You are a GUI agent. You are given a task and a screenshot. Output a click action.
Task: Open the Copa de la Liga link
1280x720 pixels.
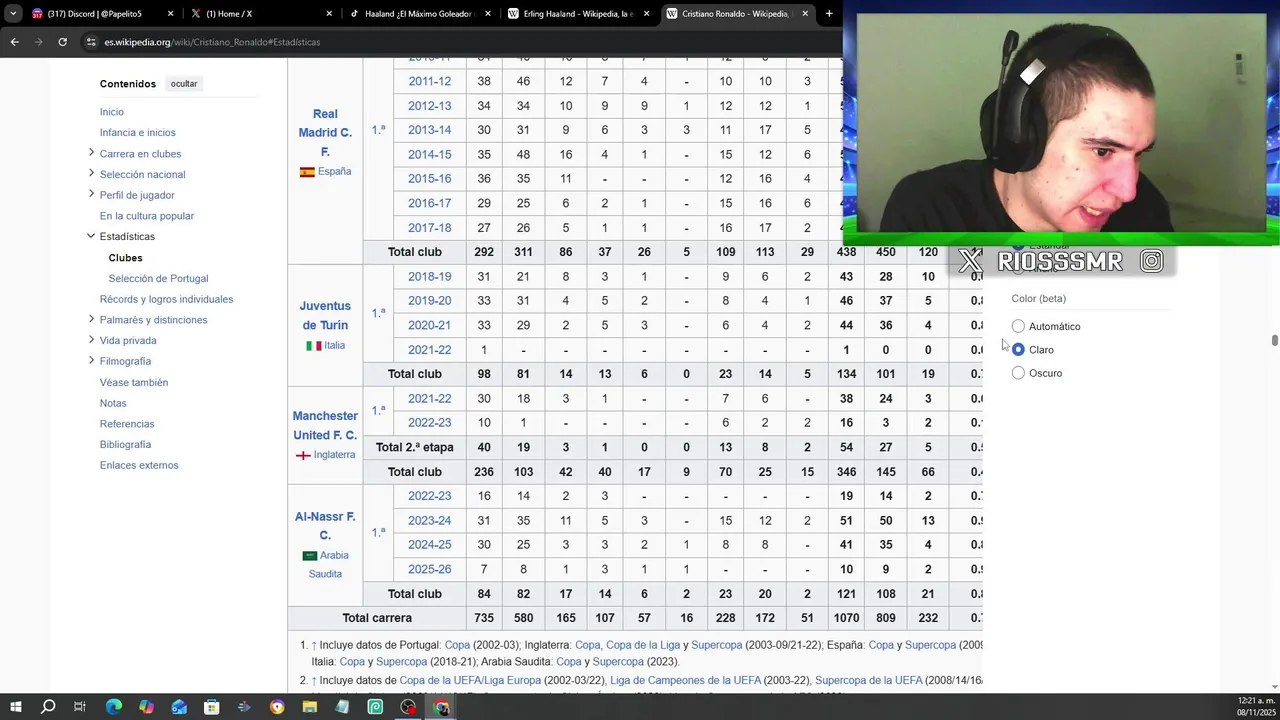pos(643,645)
